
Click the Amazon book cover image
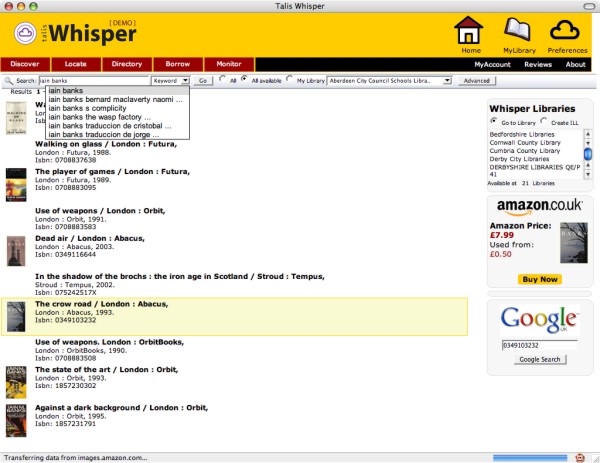coord(574,243)
